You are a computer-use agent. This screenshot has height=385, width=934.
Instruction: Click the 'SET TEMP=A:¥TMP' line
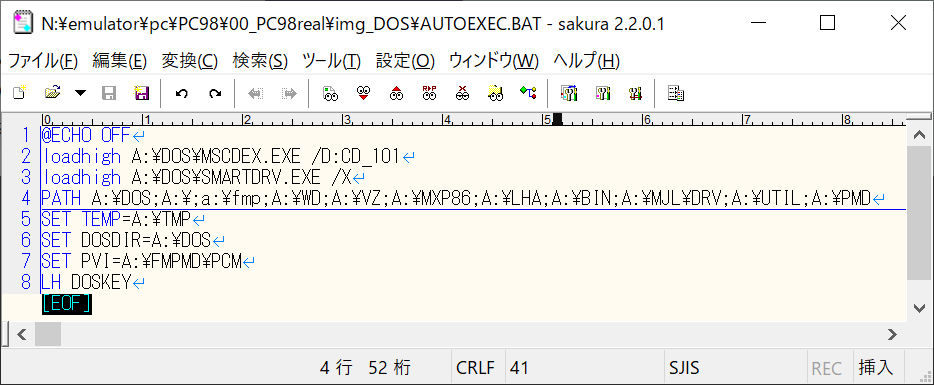[116, 219]
